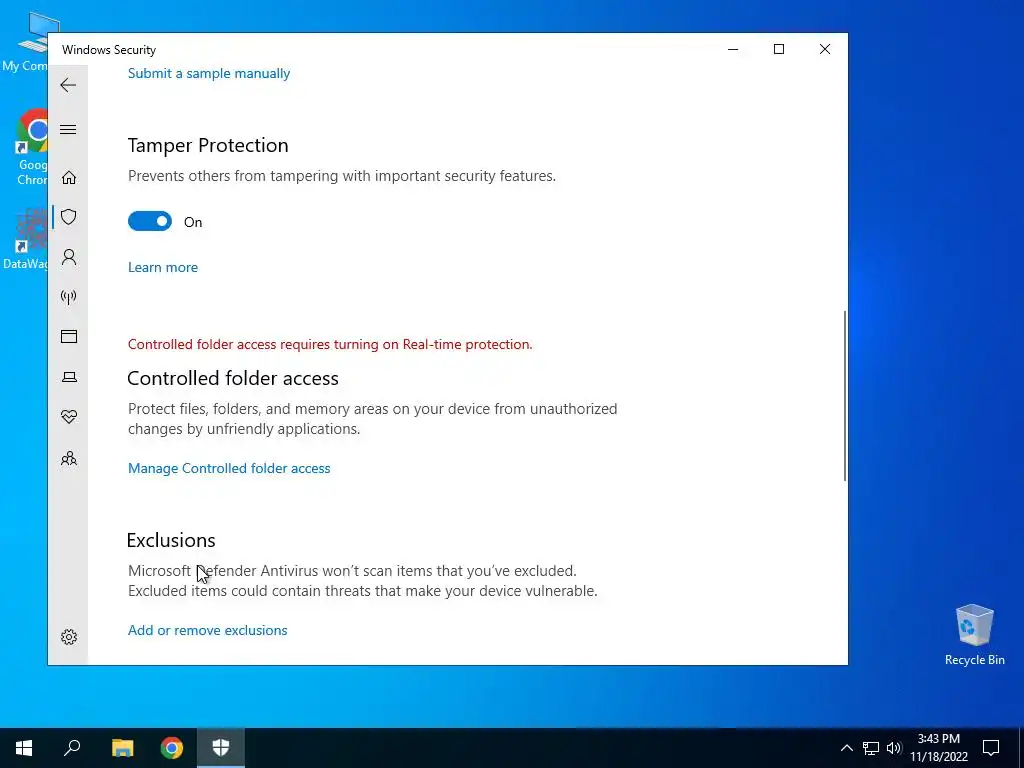1024x768 pixels.
Task: Open network icon in system tray
Action: (x=871, y=748)
